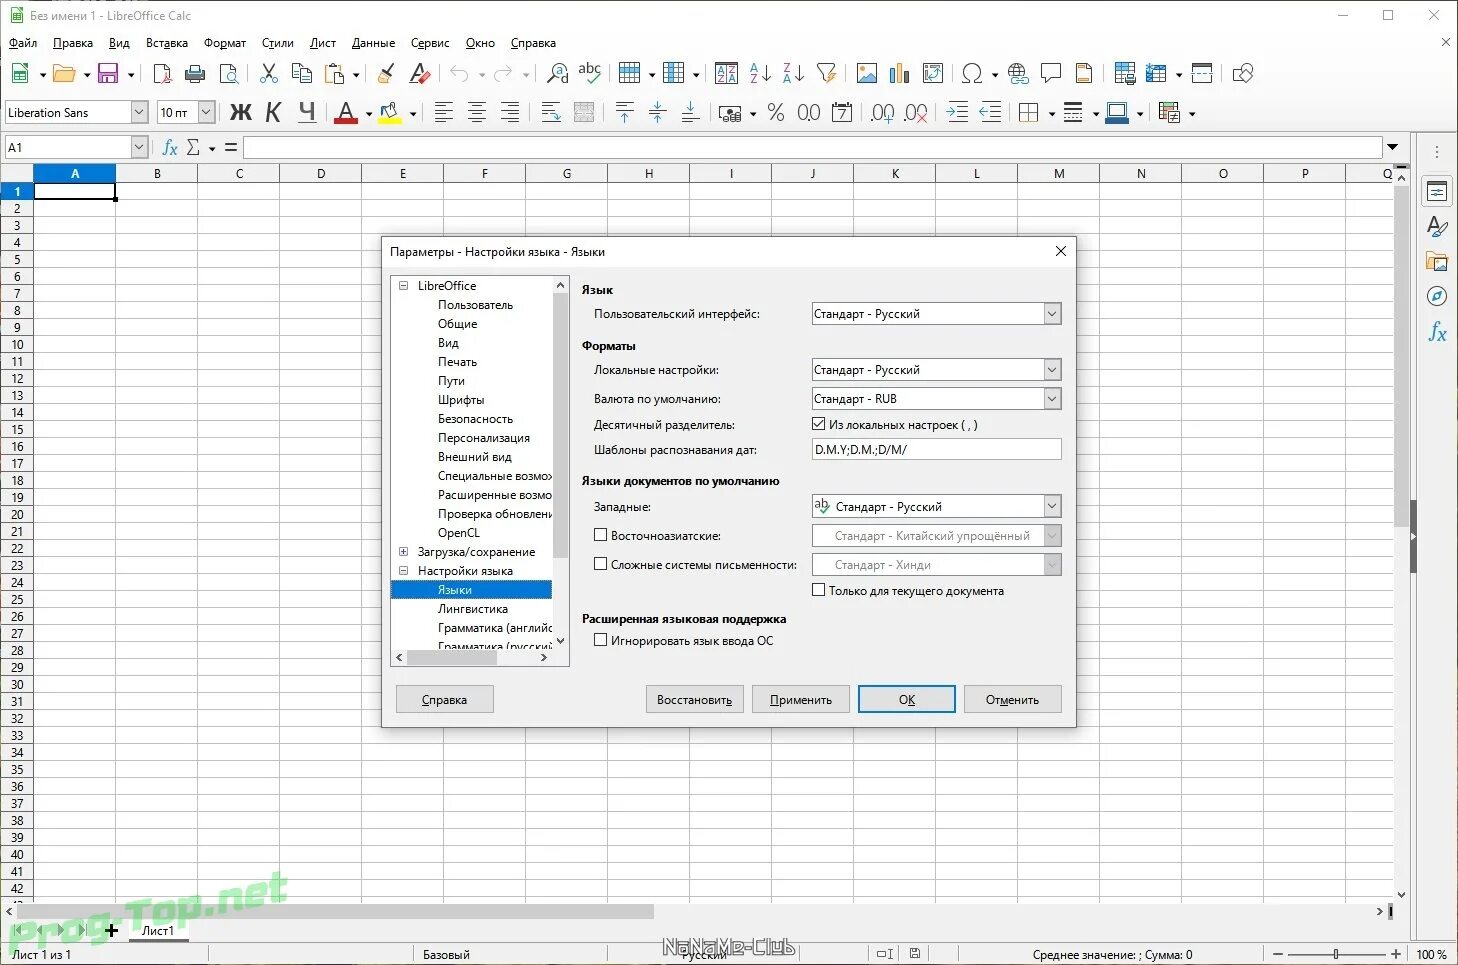Viewport: 1458px width, 965px height.
Task: Click the Insert image icon
Action: pyautogui.click(x=867, y=73)
